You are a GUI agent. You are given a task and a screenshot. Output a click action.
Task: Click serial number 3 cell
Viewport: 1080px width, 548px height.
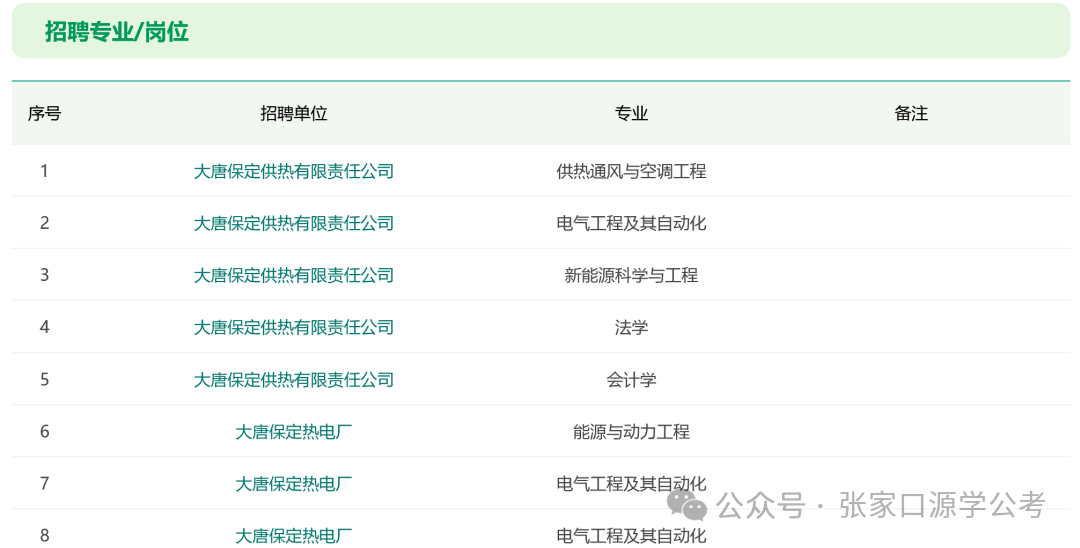[x=44, y=275]
